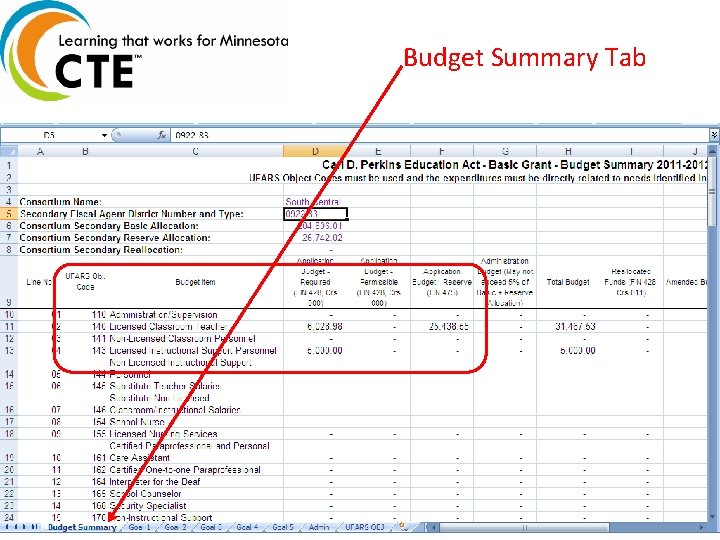The height and width of the screenshot is (540, 720).
Task: Click '154 School Nurse' cell
Action: coord(137,422)
